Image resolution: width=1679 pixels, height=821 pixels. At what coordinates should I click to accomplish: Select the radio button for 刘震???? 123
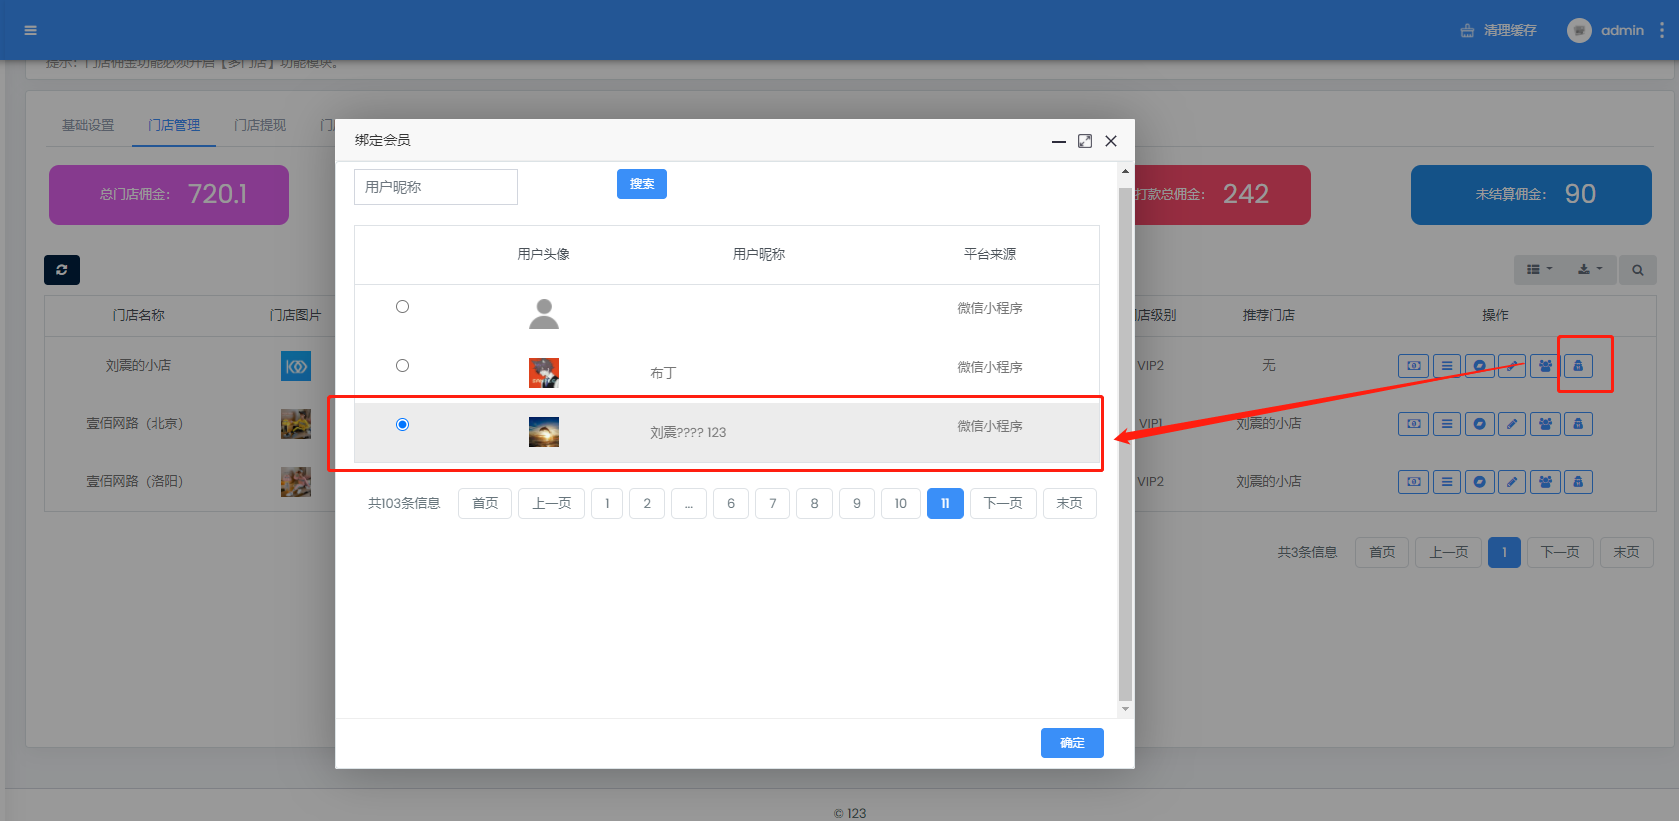(x=402, y=425)
